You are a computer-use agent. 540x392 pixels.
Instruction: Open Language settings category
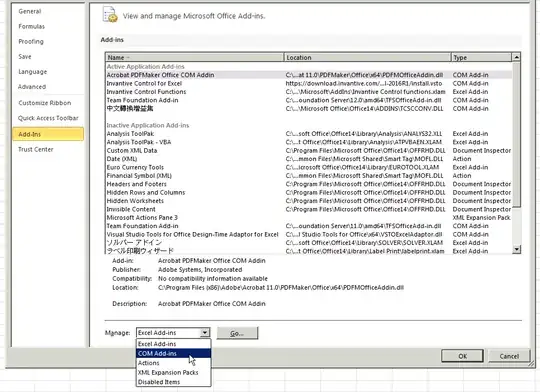tap(33, 72)
